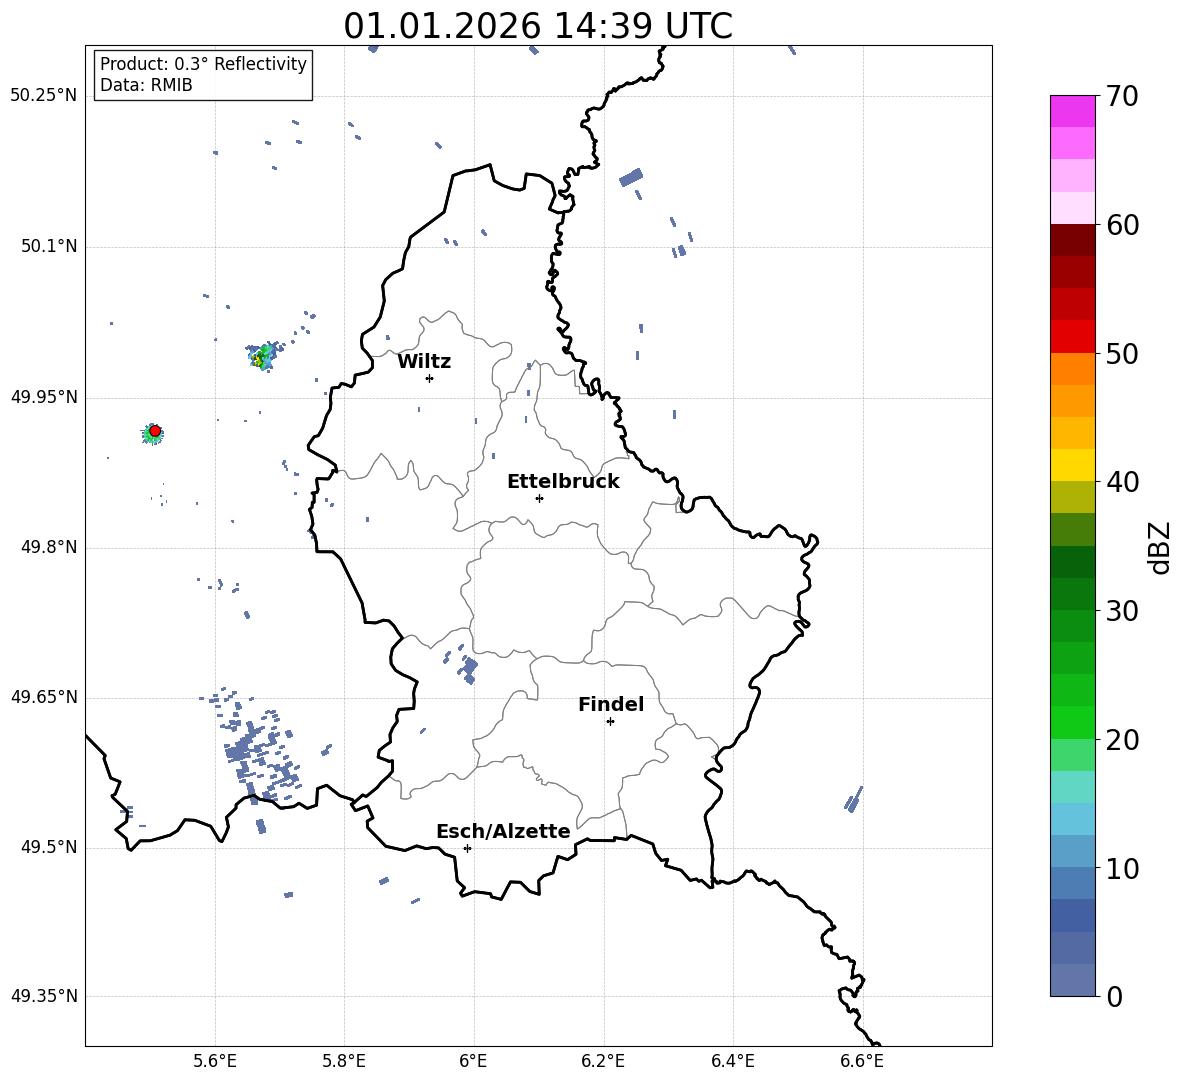Click the 49.35°N latitude label
Screen dimensions: 1184x1081
(x=44, y=996)
